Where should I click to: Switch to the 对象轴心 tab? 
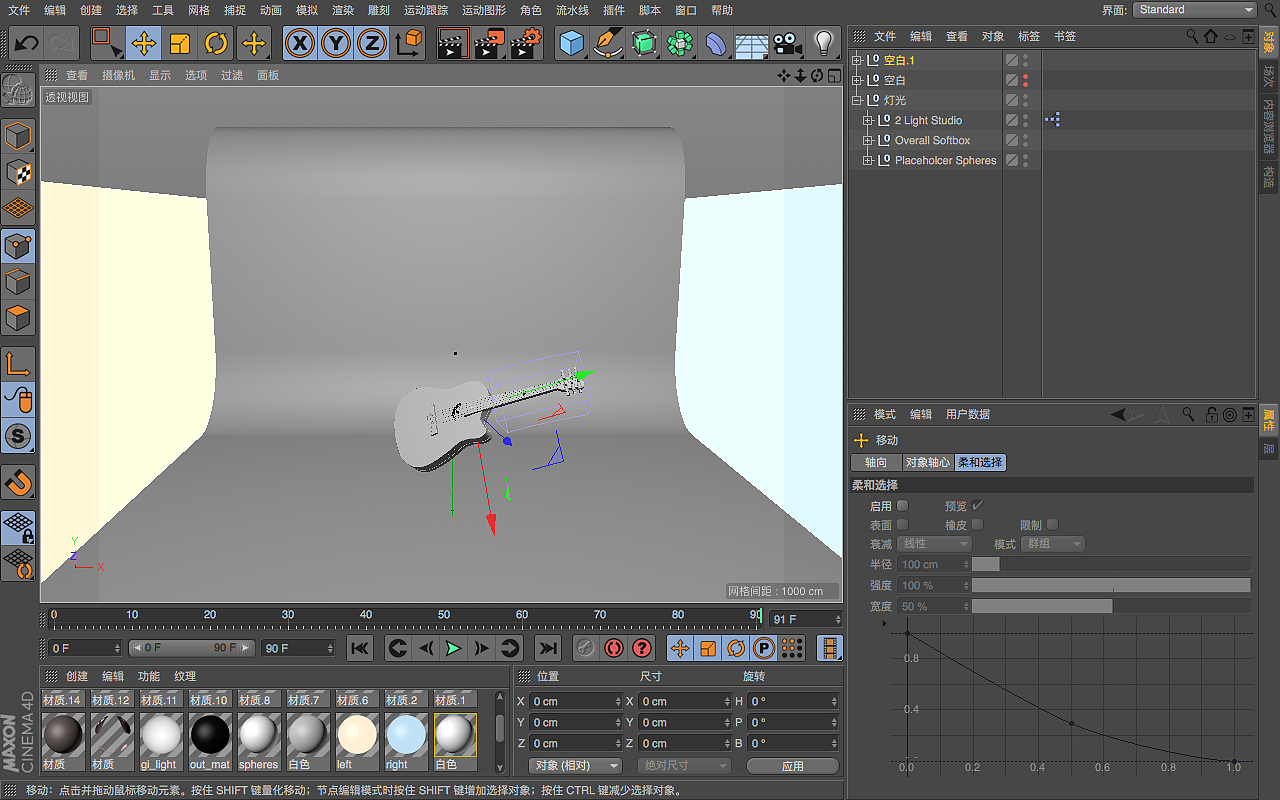[928, 463]
